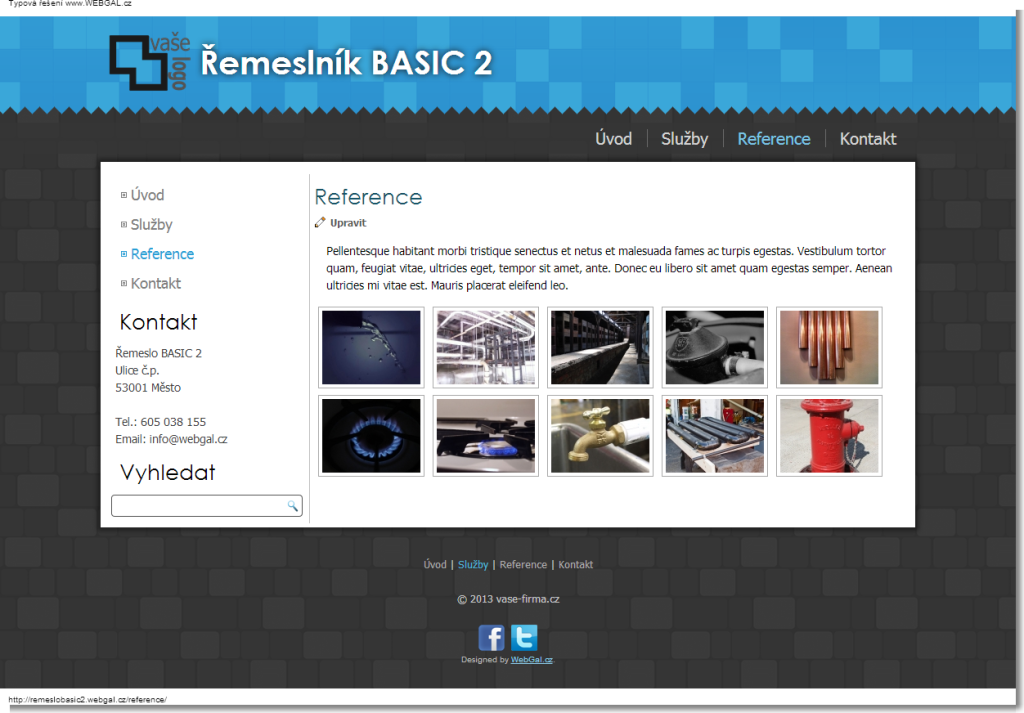Open the Twitter icon in footer

pos(524,638)
